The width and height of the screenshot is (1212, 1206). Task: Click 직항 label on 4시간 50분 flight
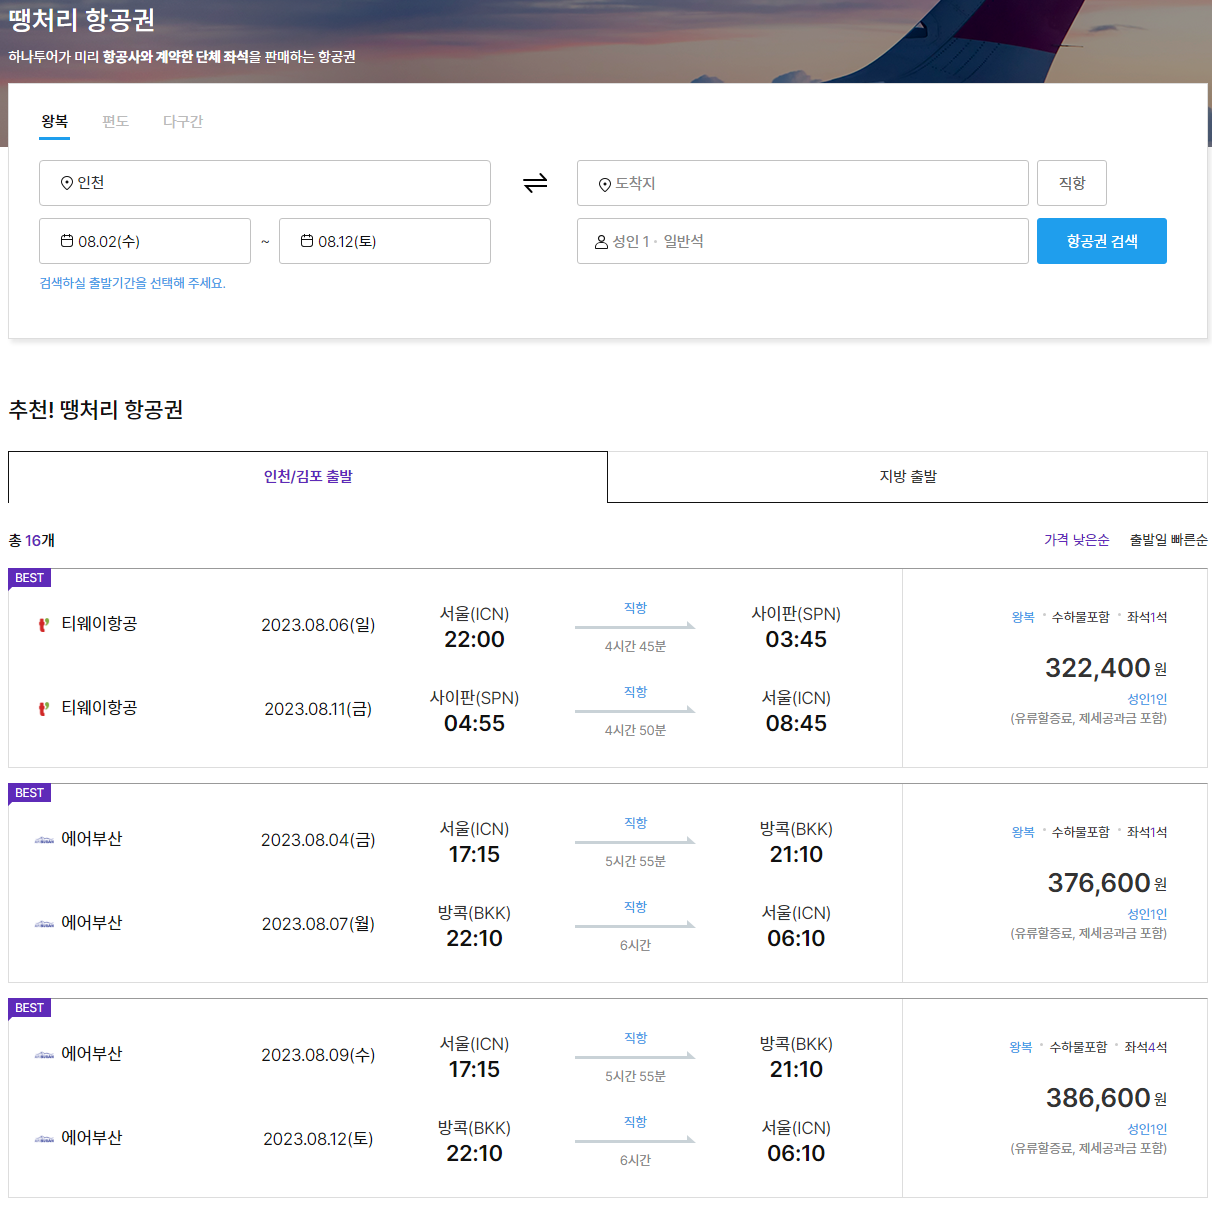coord(635,692)
